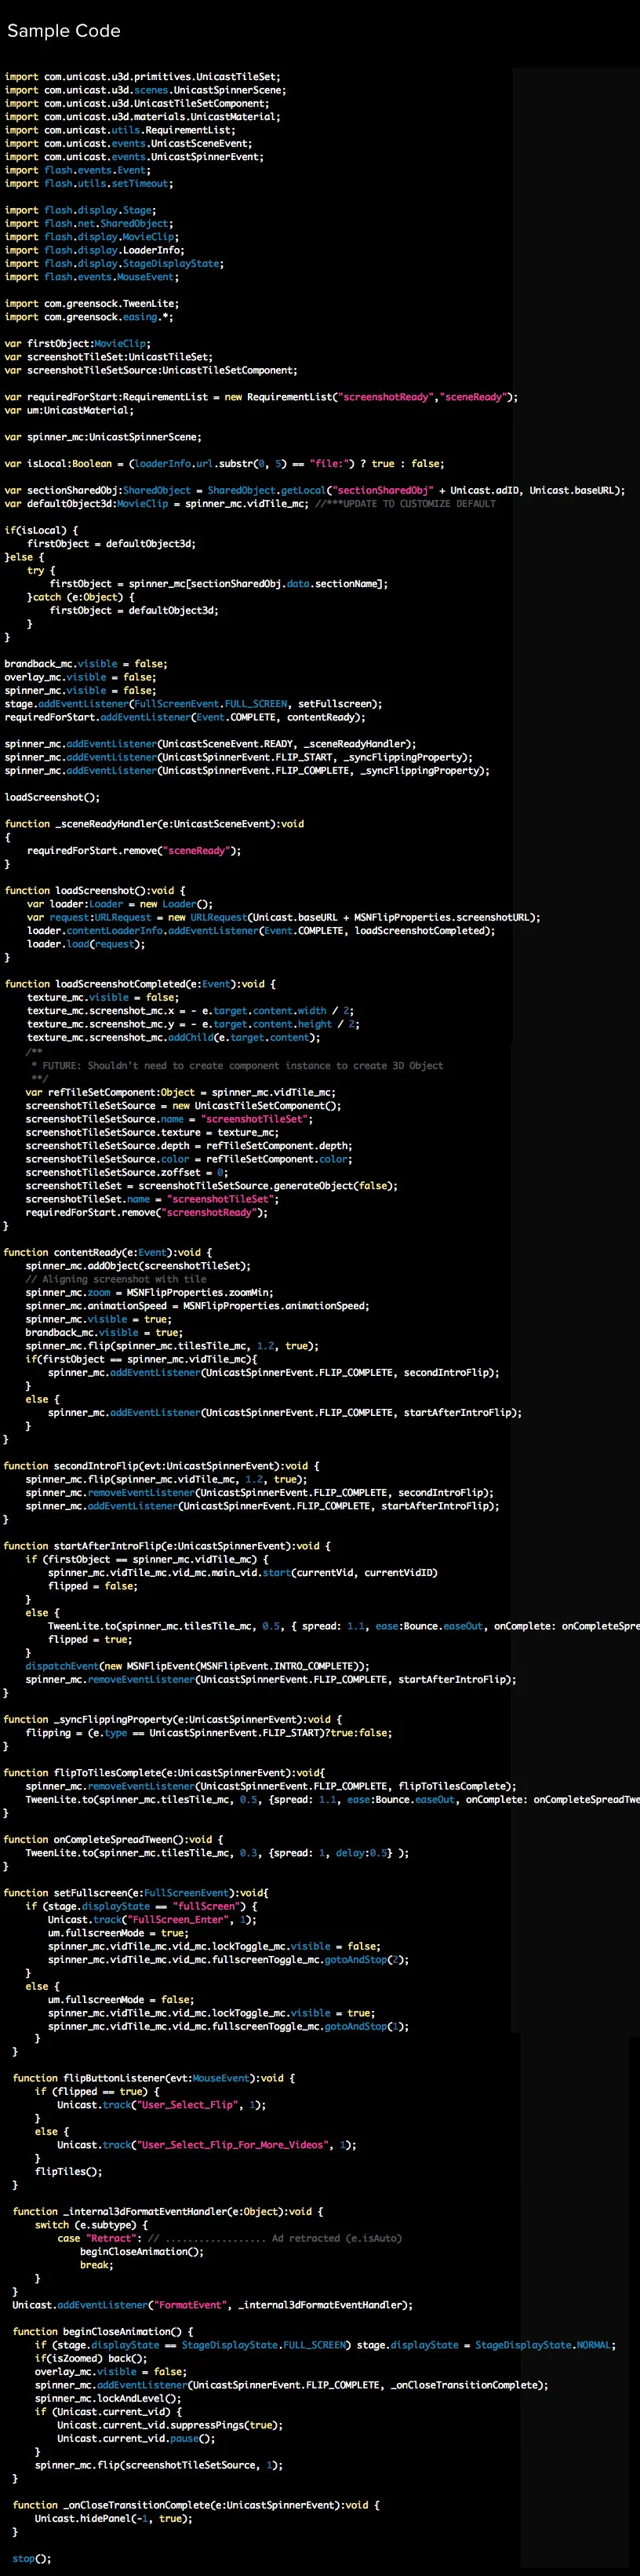The width and height of the screenshot is (640, 2576).
Task: Click the import com.unicast.utils.RequirementList line
Action: (x=120, y=130)
